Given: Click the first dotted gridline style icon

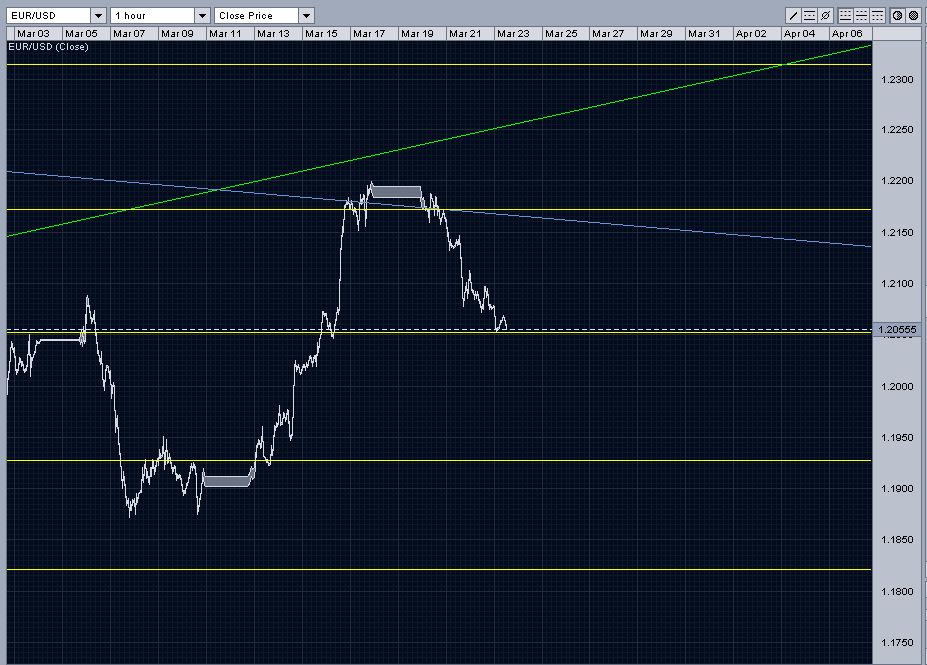Looking at the screenshot, I should click(846, 14).
